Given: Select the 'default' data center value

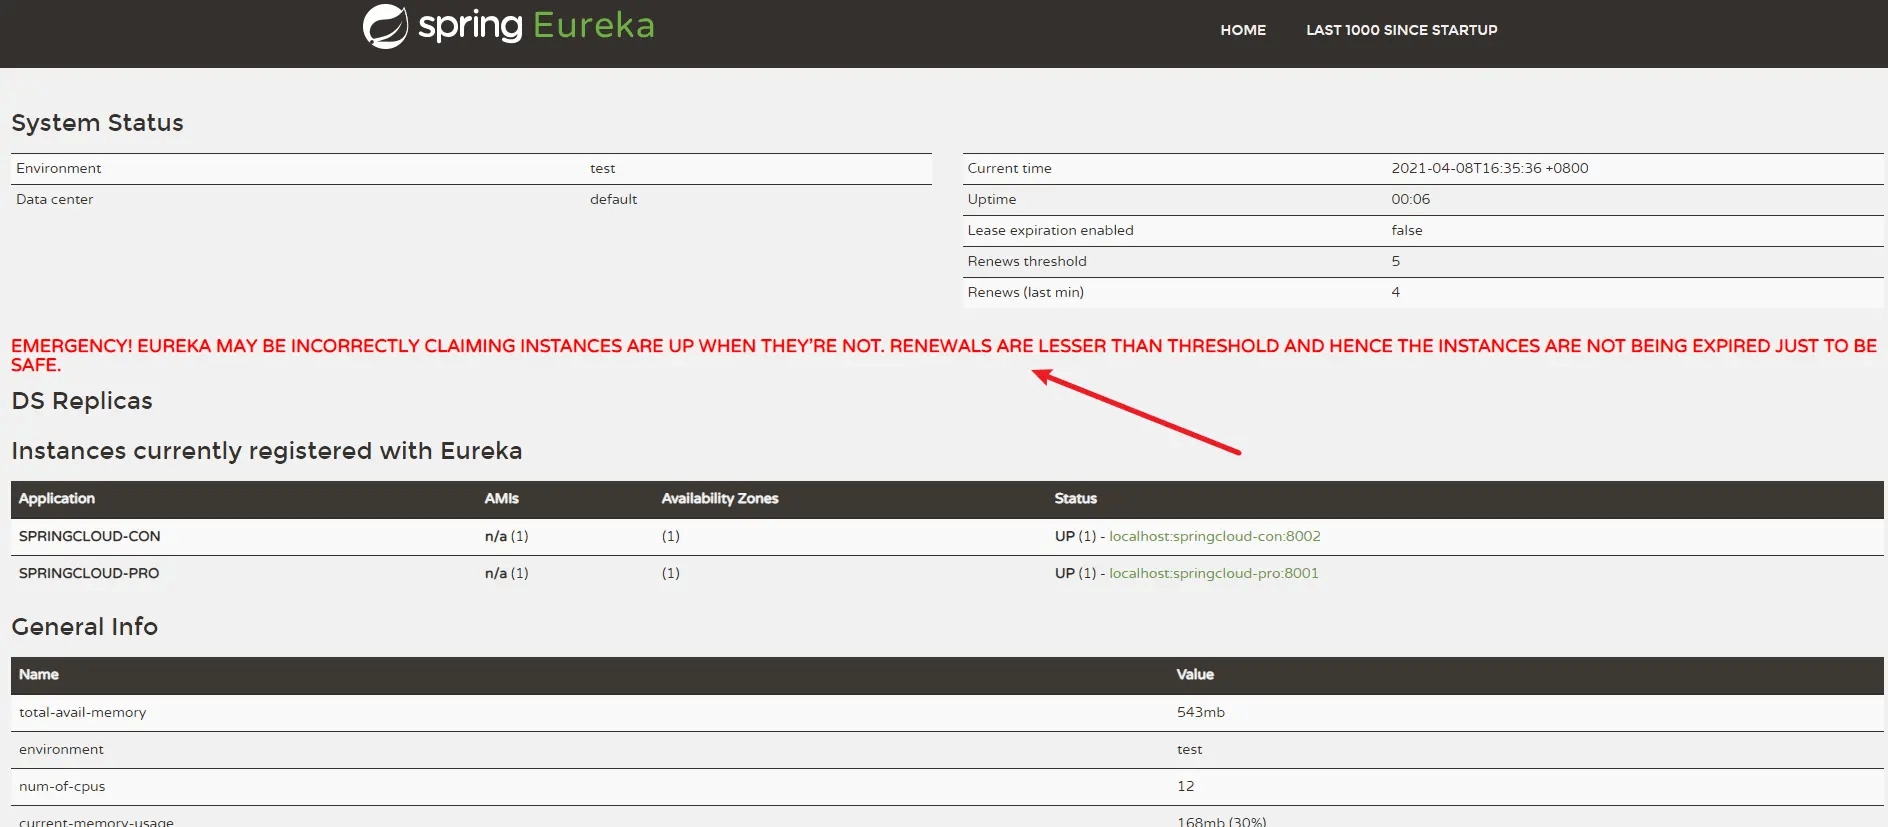Looking at the screenshot, I should [613, 199].
